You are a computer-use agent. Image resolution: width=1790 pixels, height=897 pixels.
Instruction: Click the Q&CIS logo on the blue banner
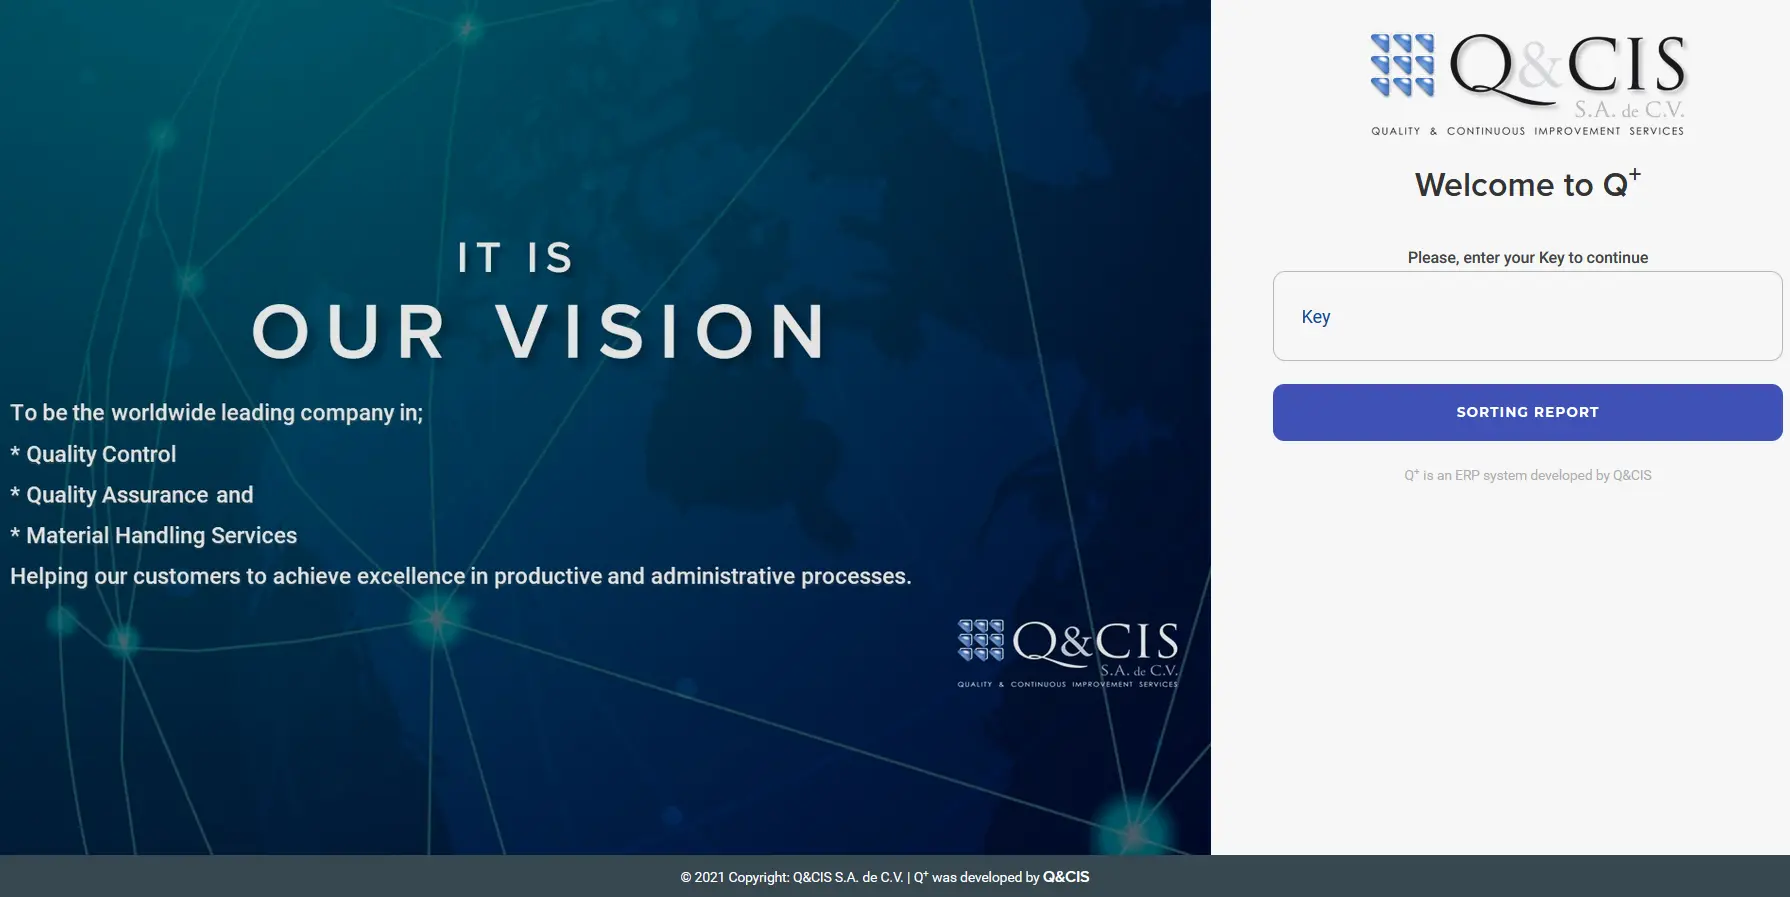tap(1068, 653)
